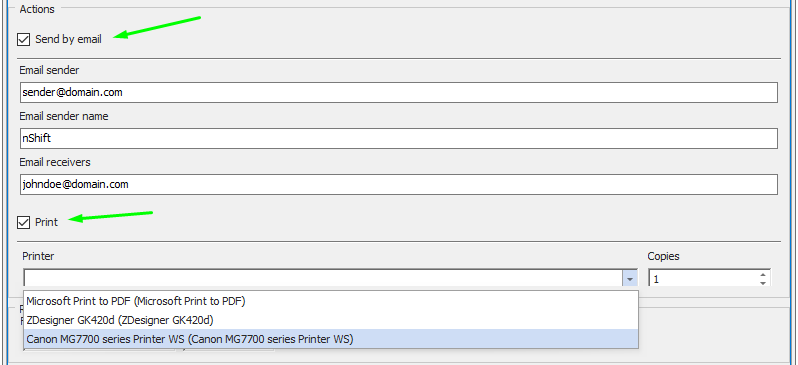Screen dimensions: 798x365
Task: Click the Send by email label text
Action: pos(68,39)
